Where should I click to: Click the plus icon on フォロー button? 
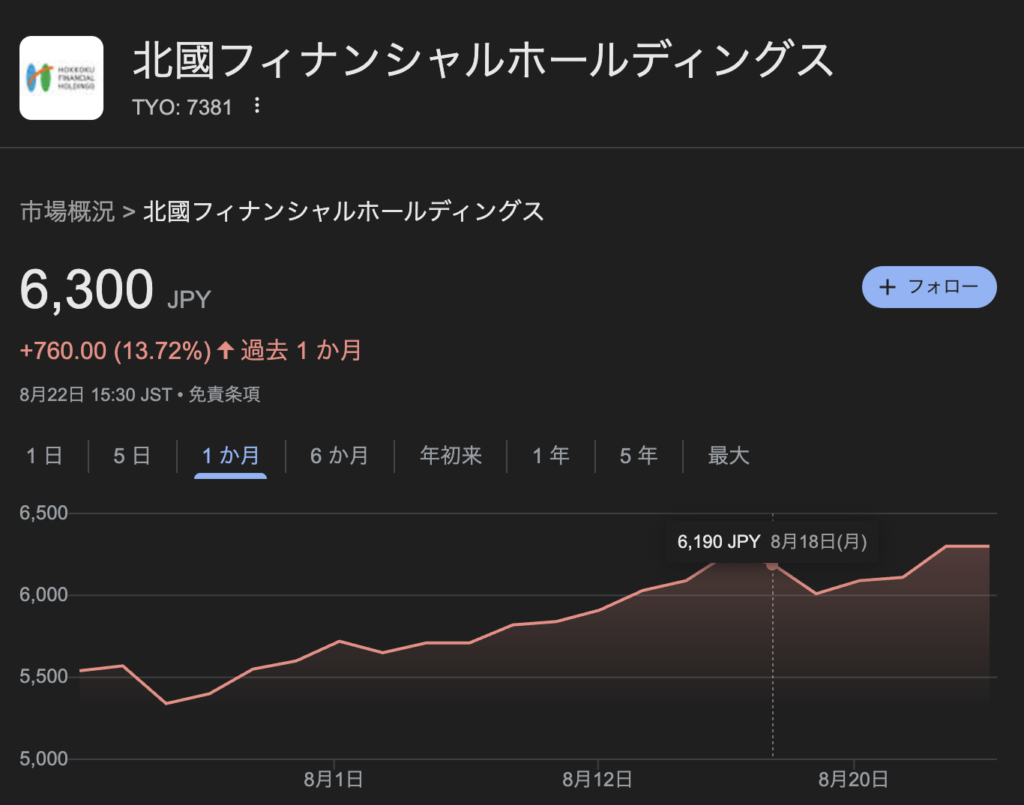click(x=887, y=287)
